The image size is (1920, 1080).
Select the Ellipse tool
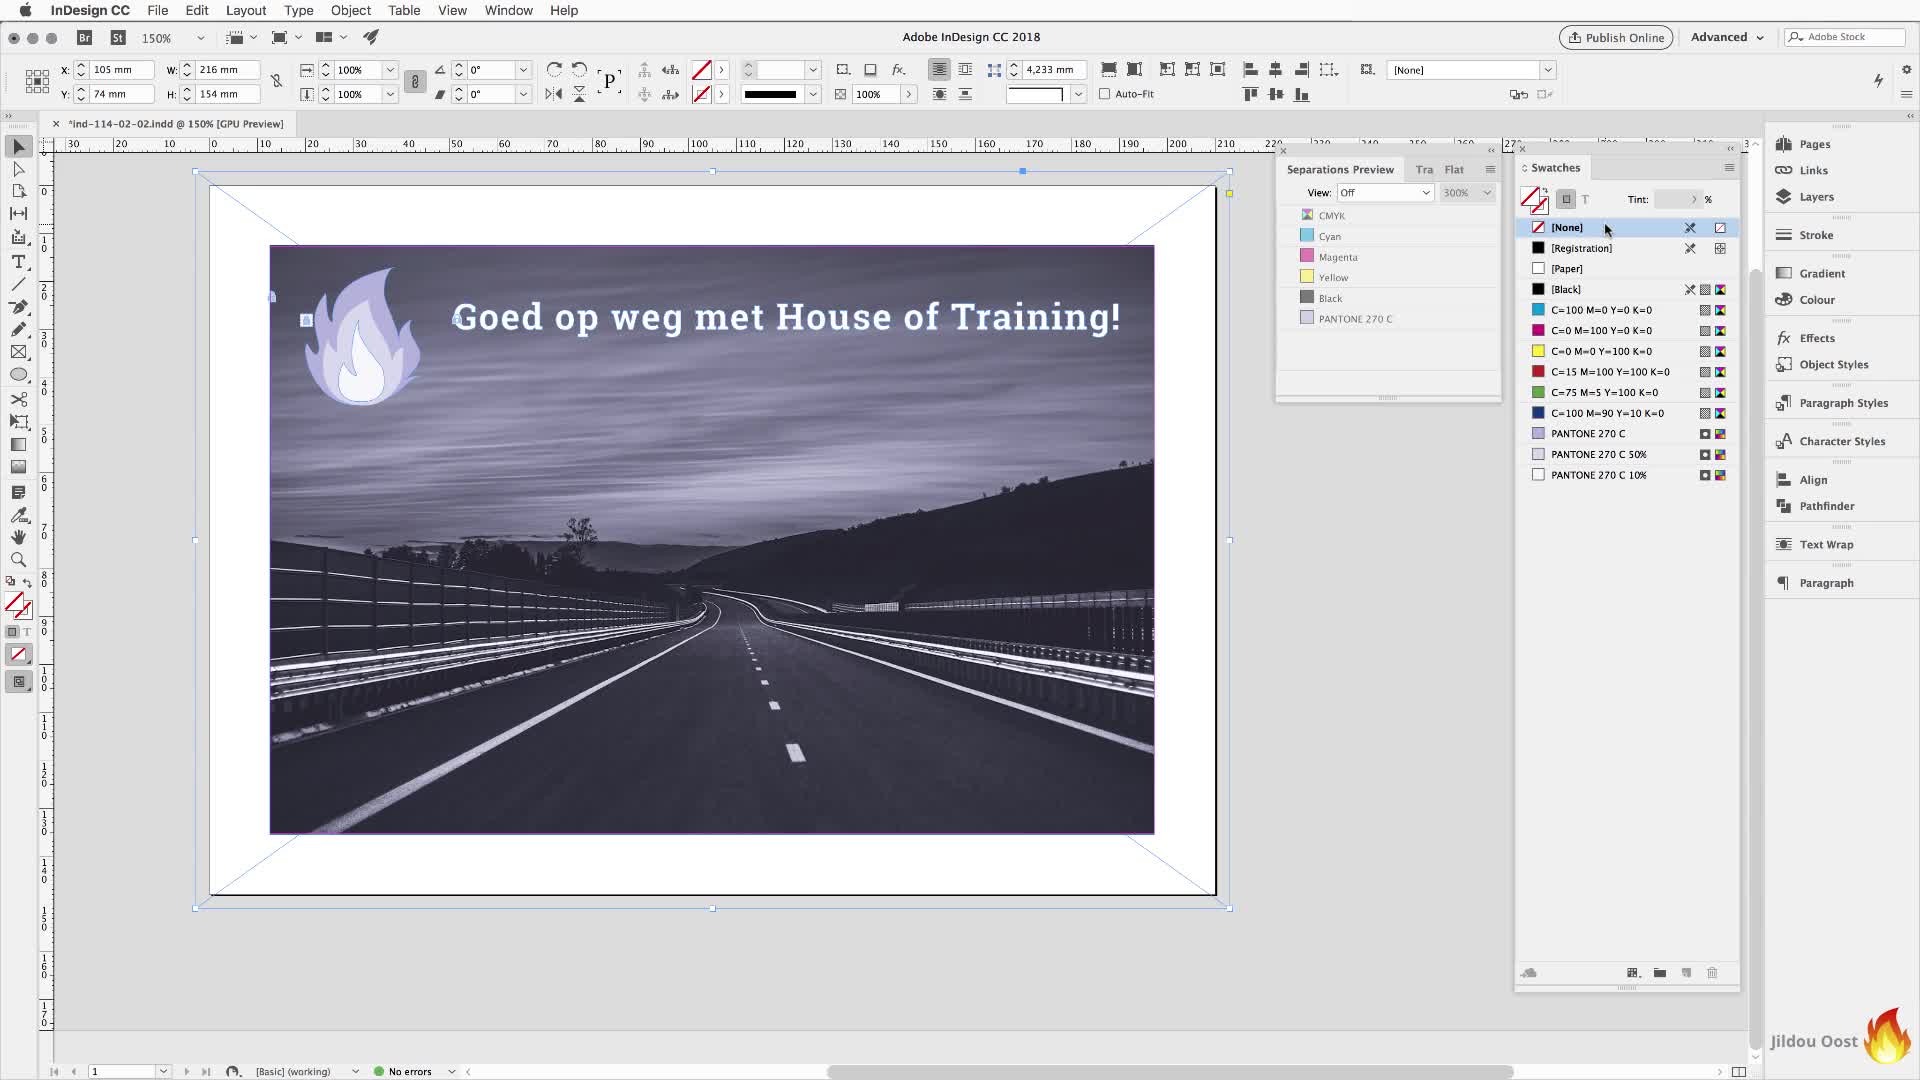pyautogui.click(x=18, y=375)
